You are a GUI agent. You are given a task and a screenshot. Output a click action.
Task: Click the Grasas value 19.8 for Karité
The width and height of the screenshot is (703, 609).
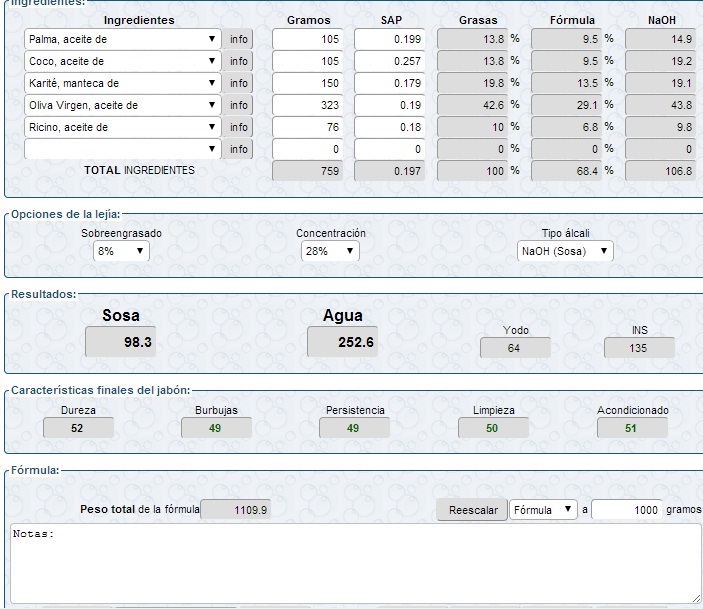pyautogui.click(x=473, y=83)
